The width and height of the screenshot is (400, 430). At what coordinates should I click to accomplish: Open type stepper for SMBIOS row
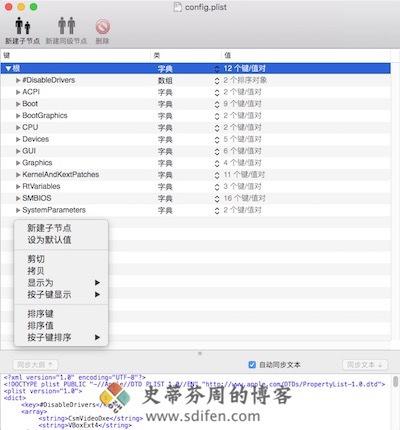(x=217, y=199)
